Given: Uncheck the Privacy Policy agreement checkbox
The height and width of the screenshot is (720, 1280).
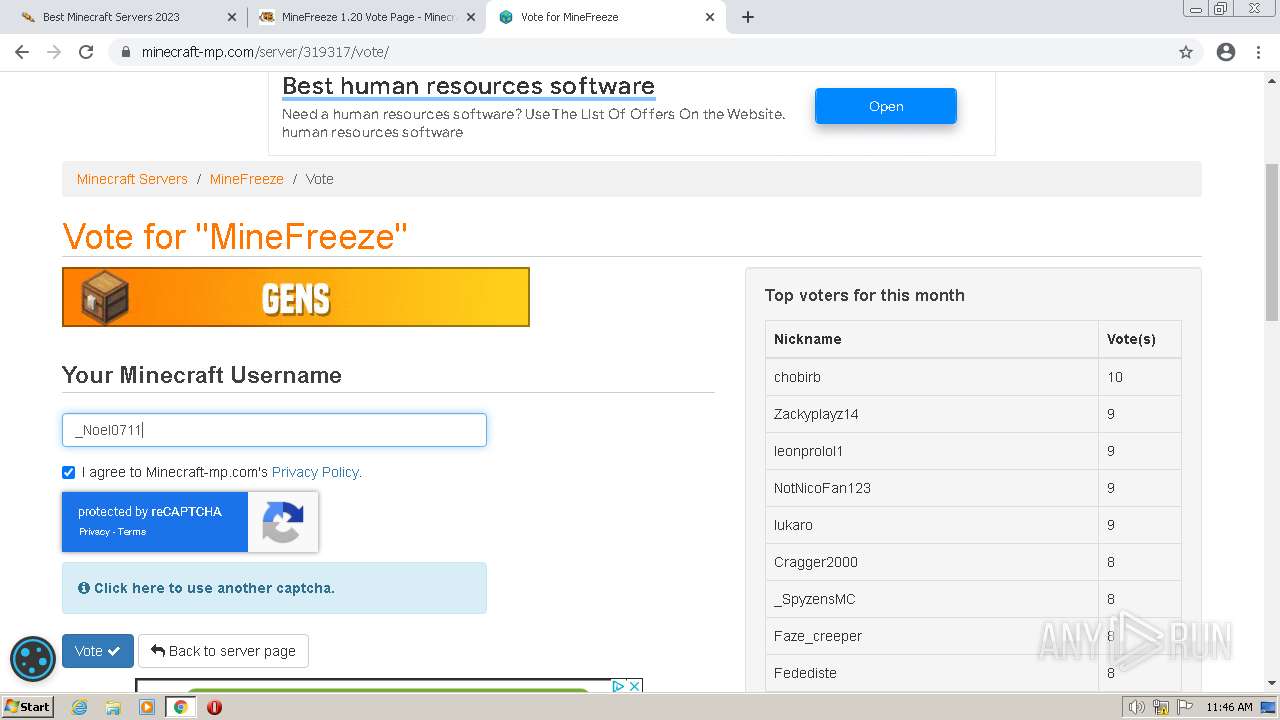Looking at the screenshot, I should pos(68,472).
